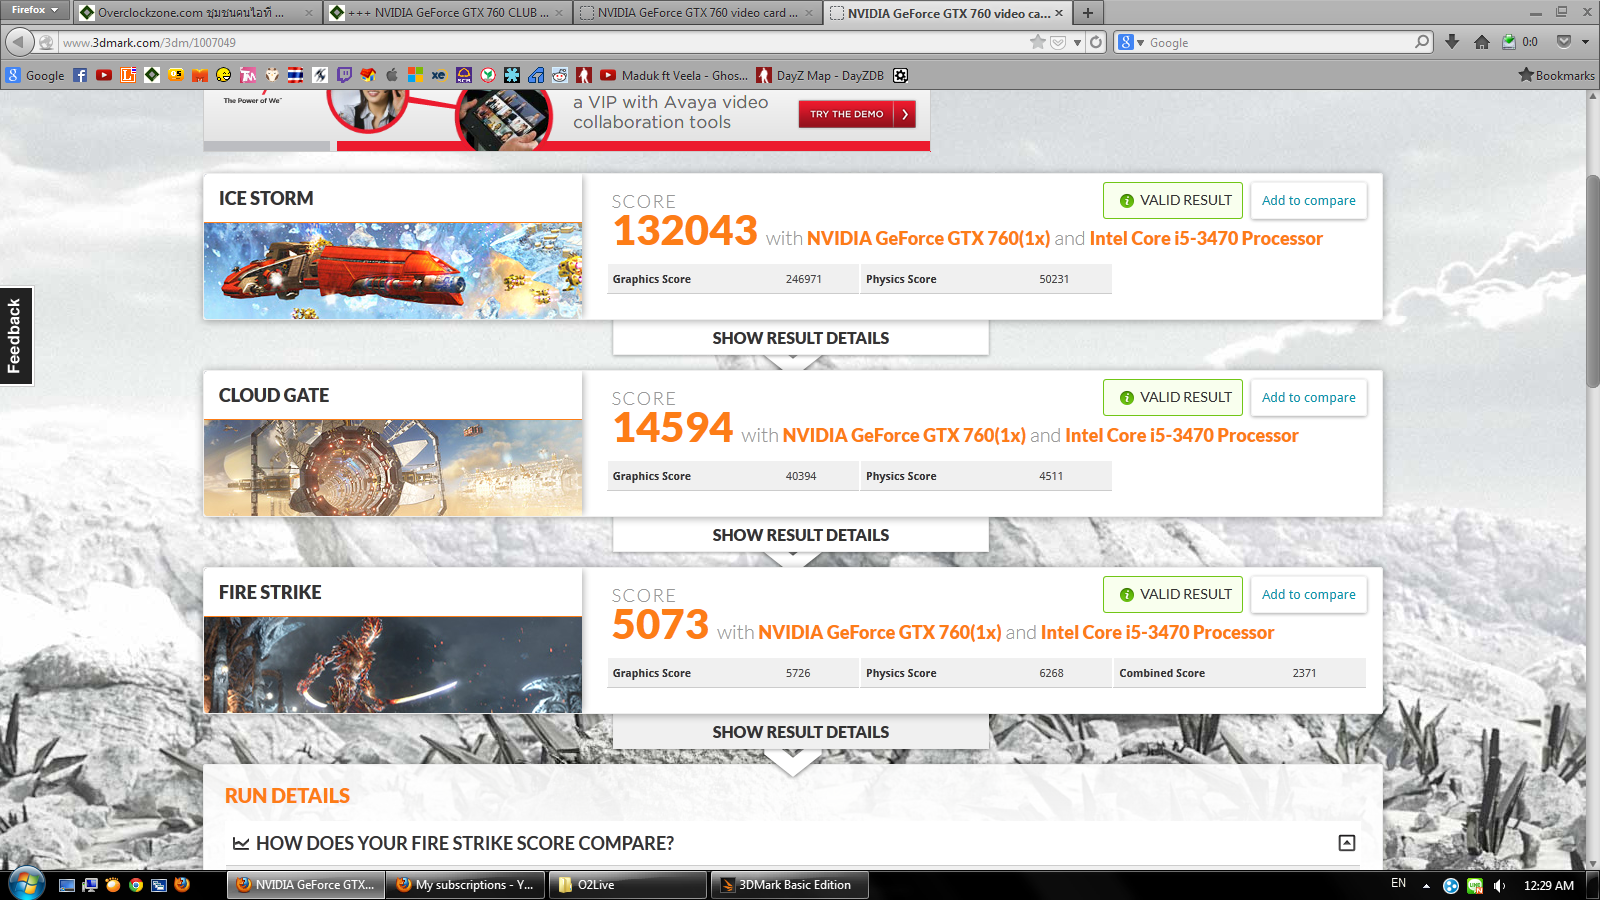Click the taskbar clock showing 12:29 AM
This screenshot has height=900, width=1600.
1549,886
